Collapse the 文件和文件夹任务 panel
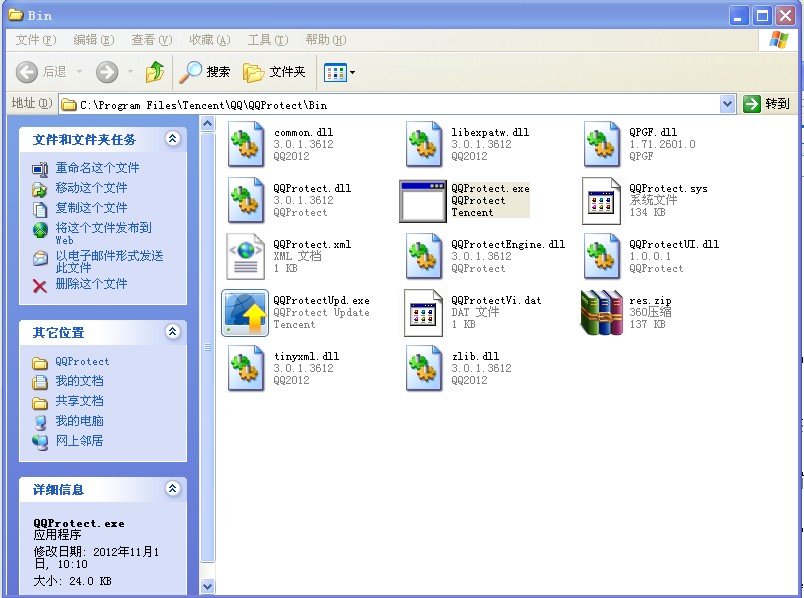 point(173,138)
